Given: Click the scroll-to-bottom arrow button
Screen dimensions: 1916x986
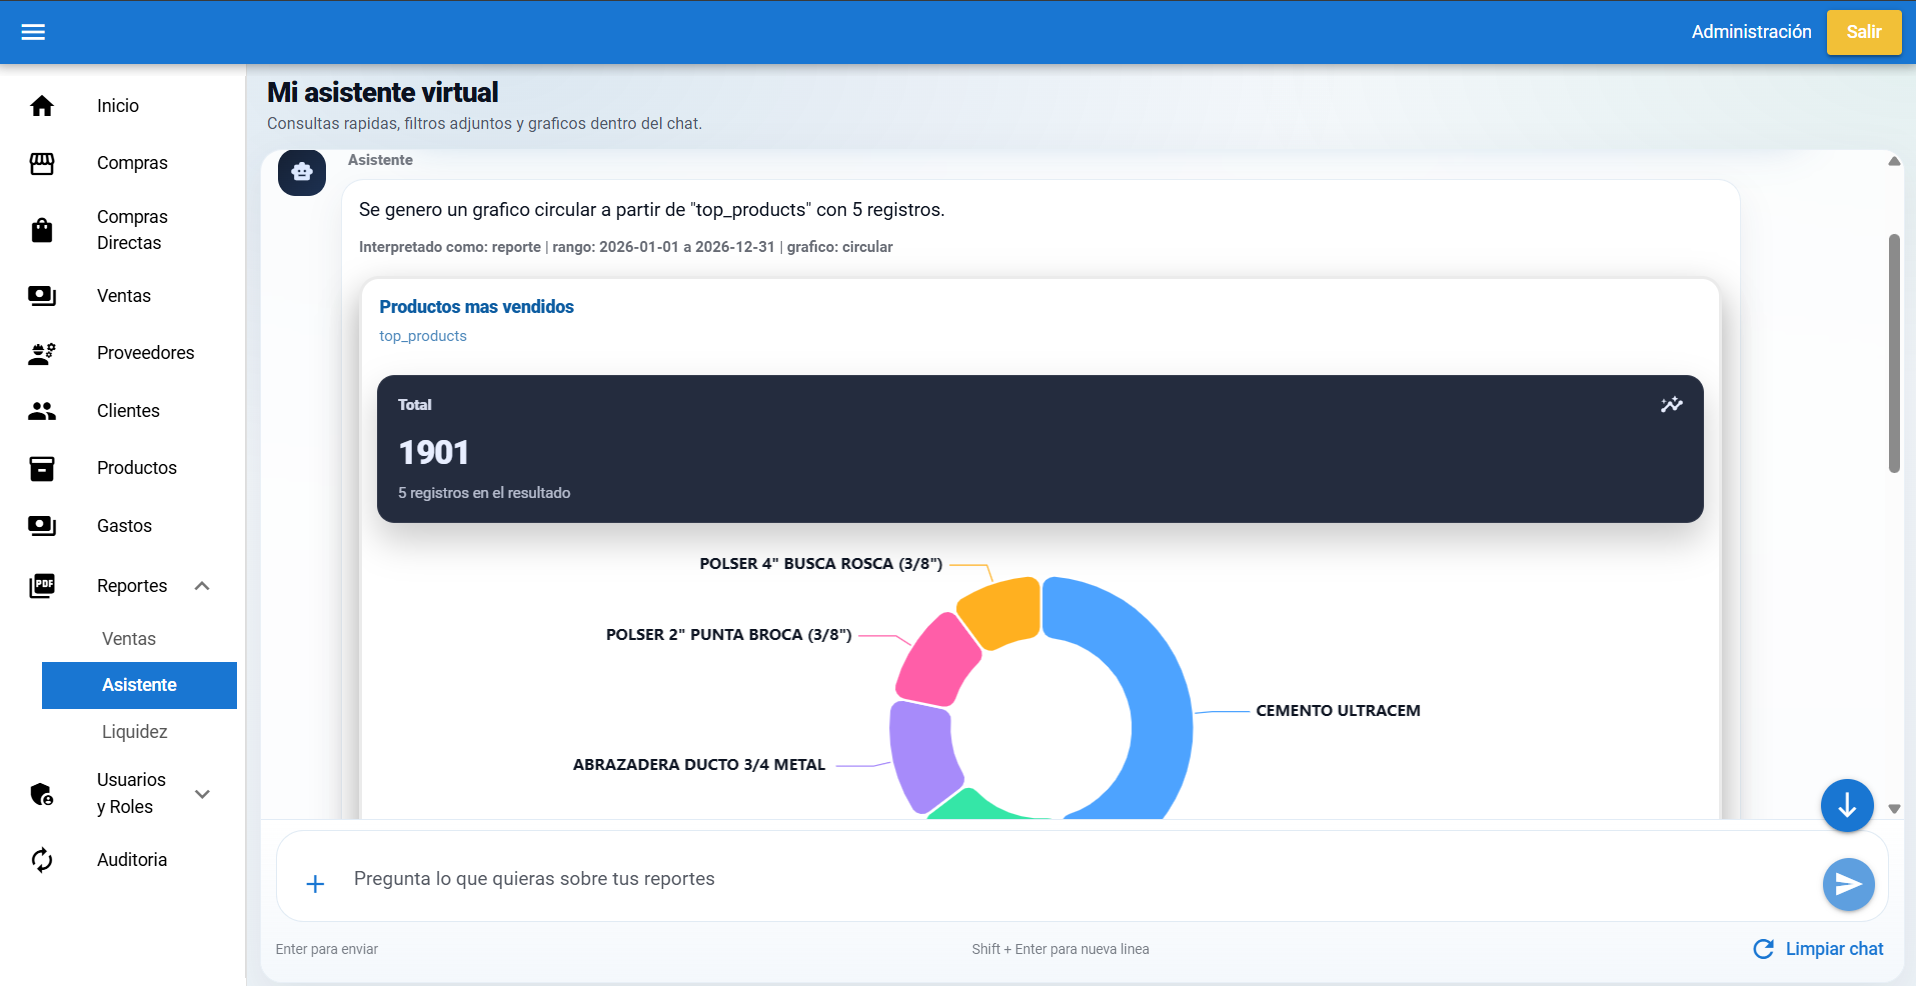Looking at the screenshot, I should (1846, 805).
